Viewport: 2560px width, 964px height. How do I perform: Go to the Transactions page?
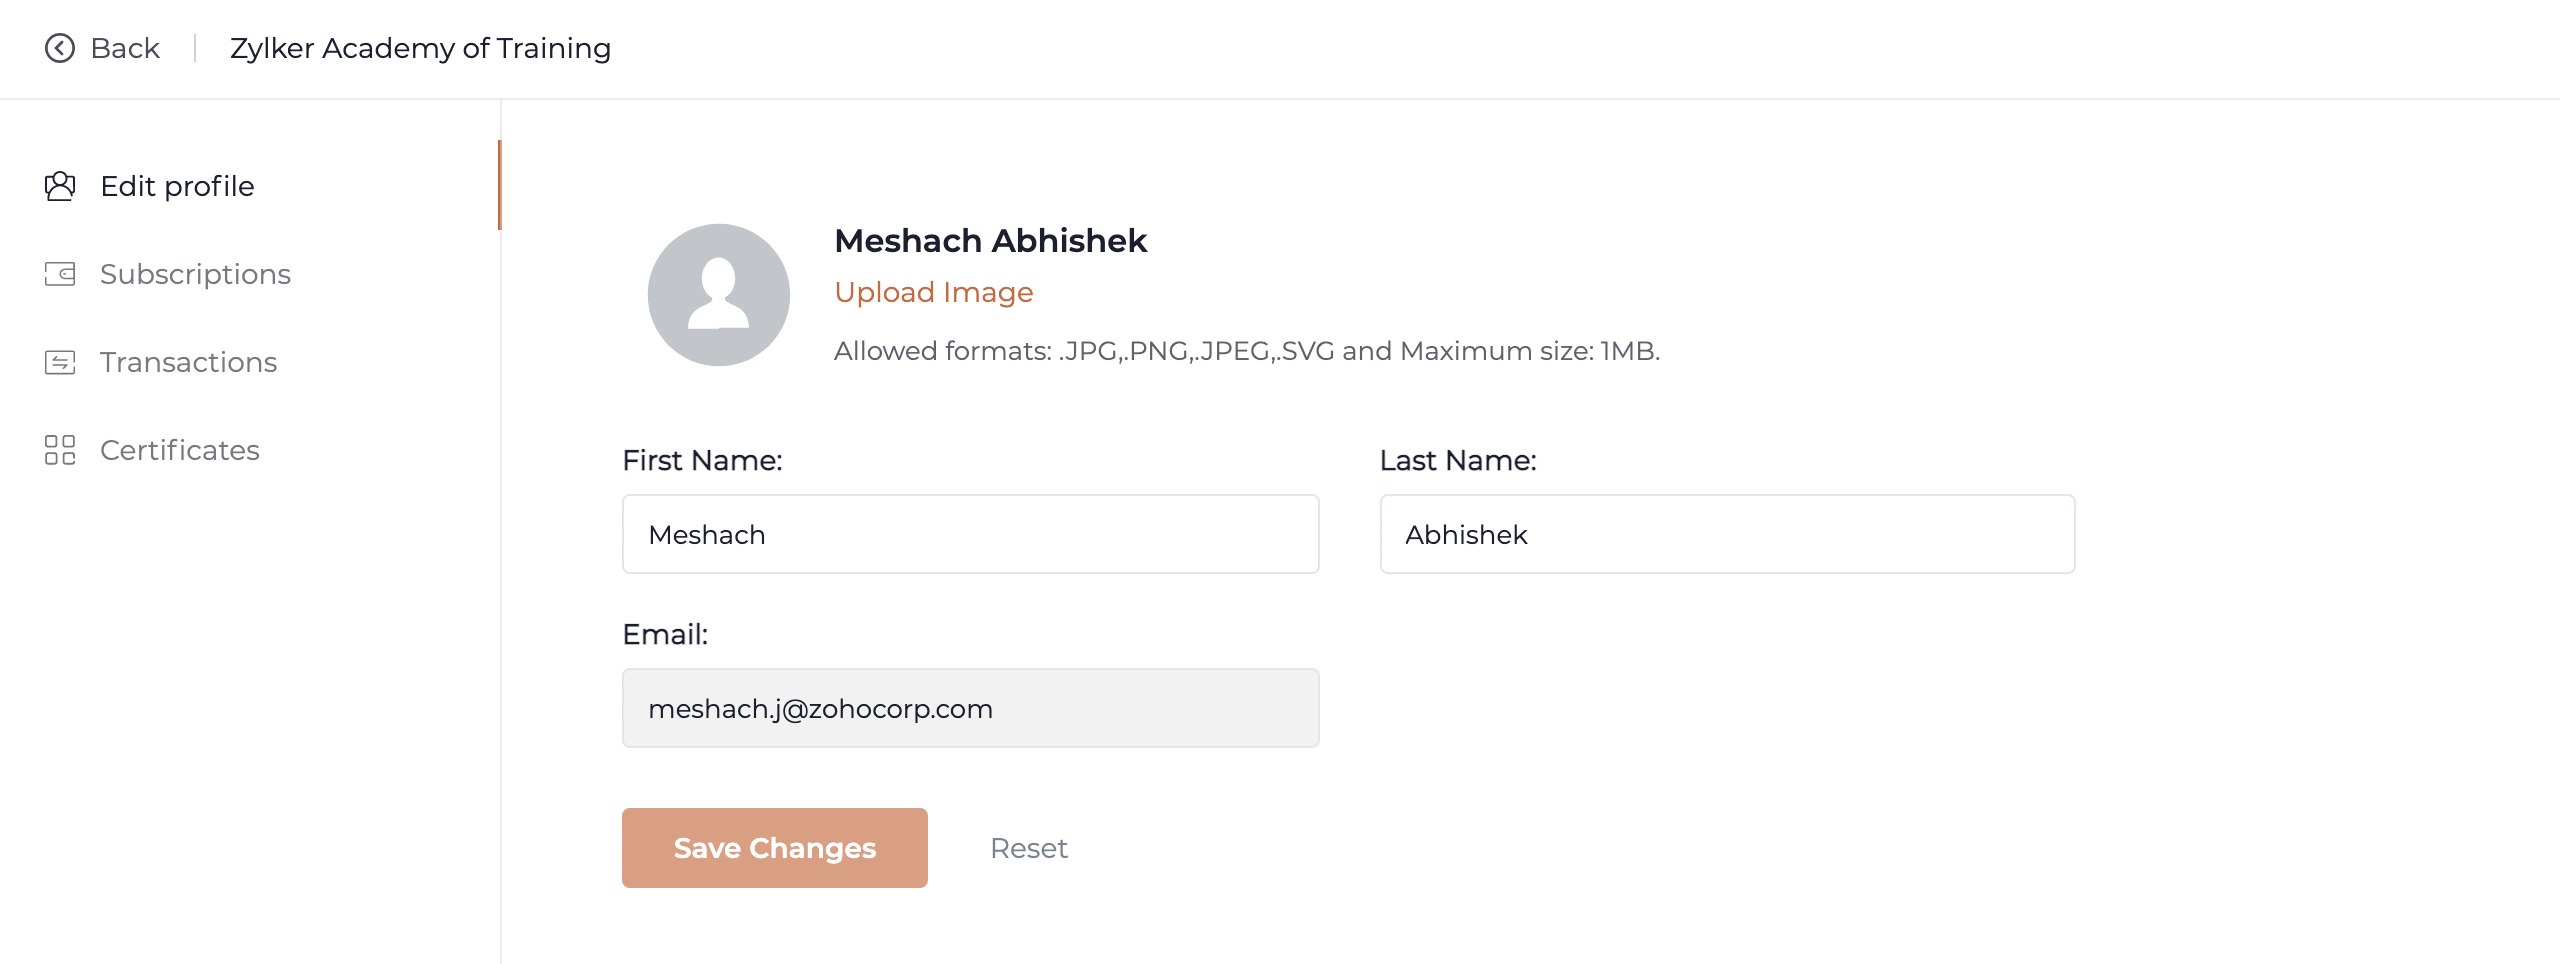point(188,362)
